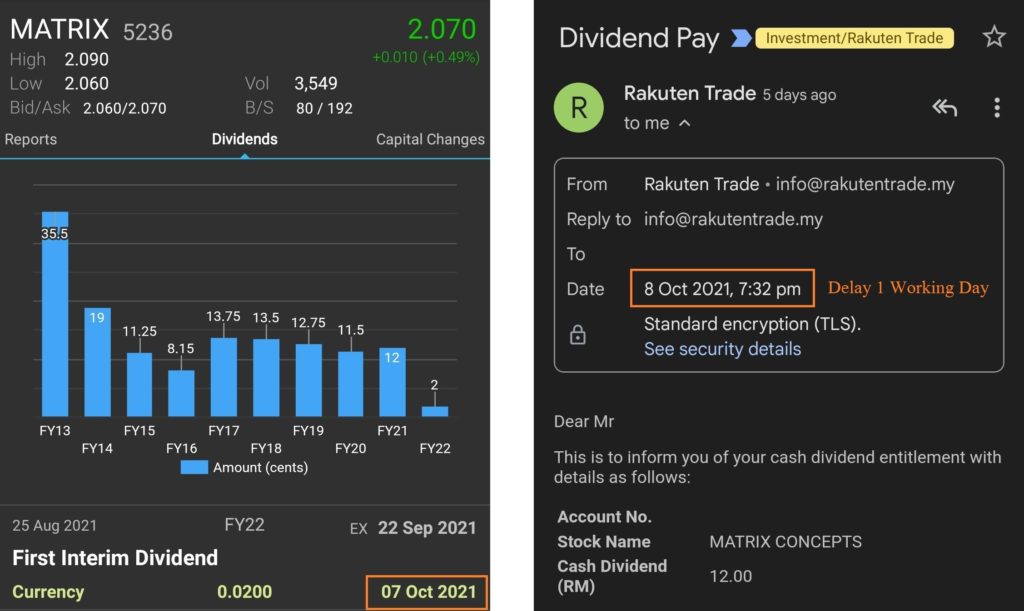Switch to the Reports tab

31,139
